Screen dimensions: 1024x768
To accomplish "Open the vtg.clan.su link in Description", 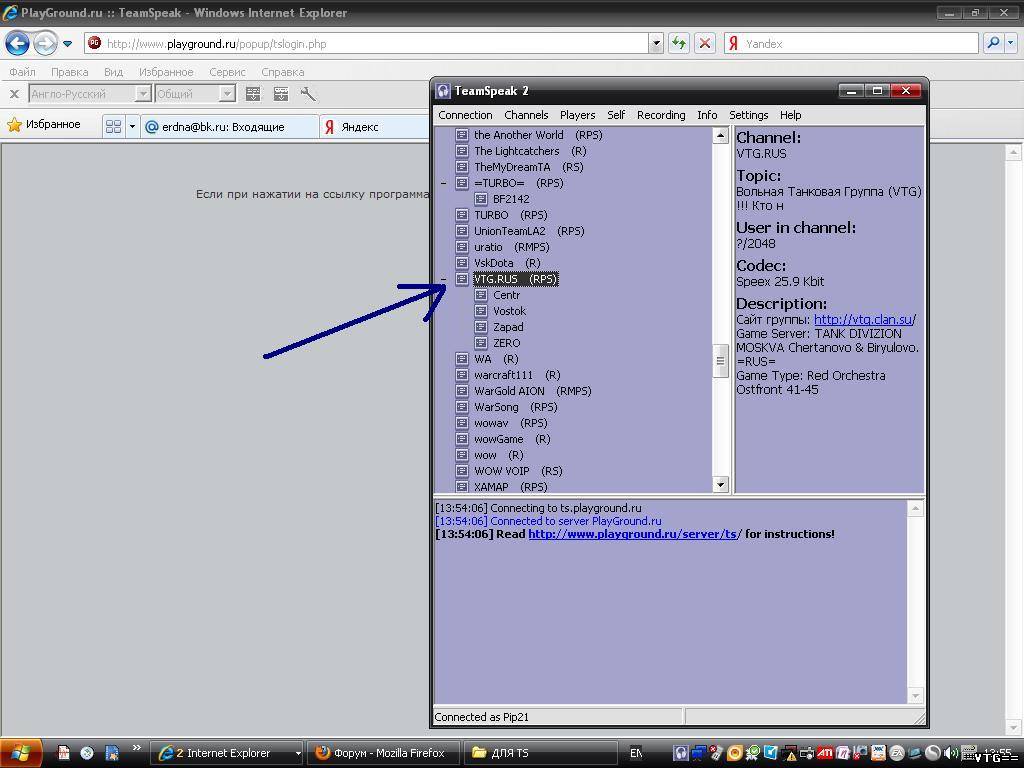I will 863,319.
